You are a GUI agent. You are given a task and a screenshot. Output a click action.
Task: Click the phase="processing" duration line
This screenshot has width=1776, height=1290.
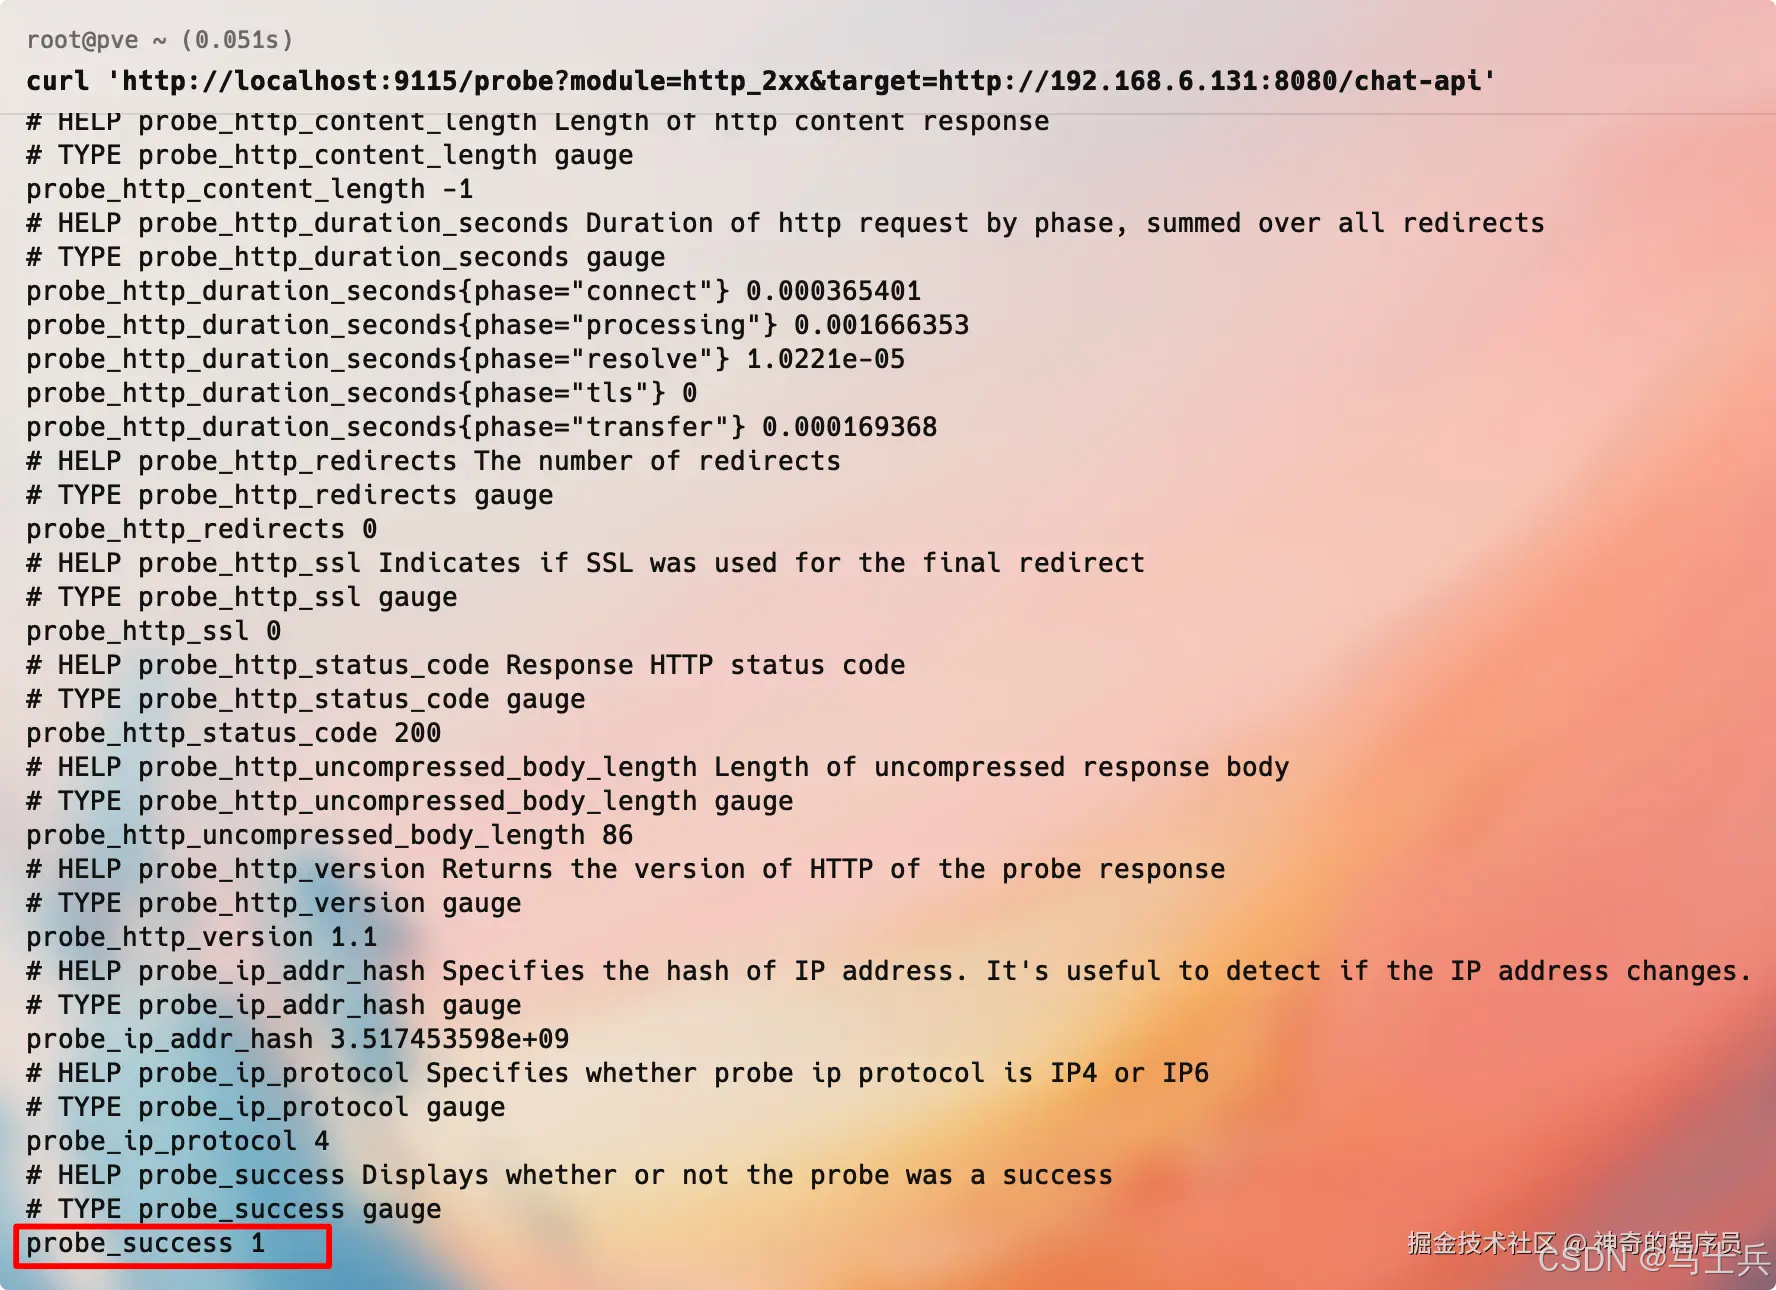click(497, 325)
